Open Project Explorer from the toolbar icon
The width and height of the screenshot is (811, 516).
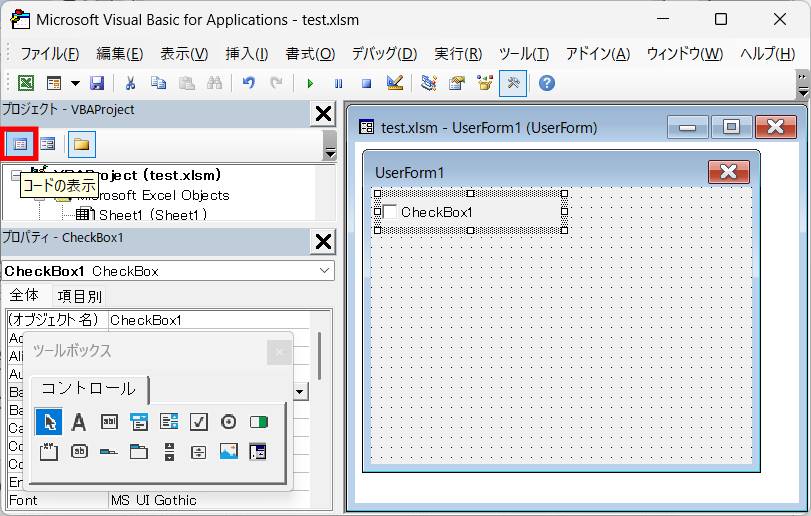(x=429, y=83)
